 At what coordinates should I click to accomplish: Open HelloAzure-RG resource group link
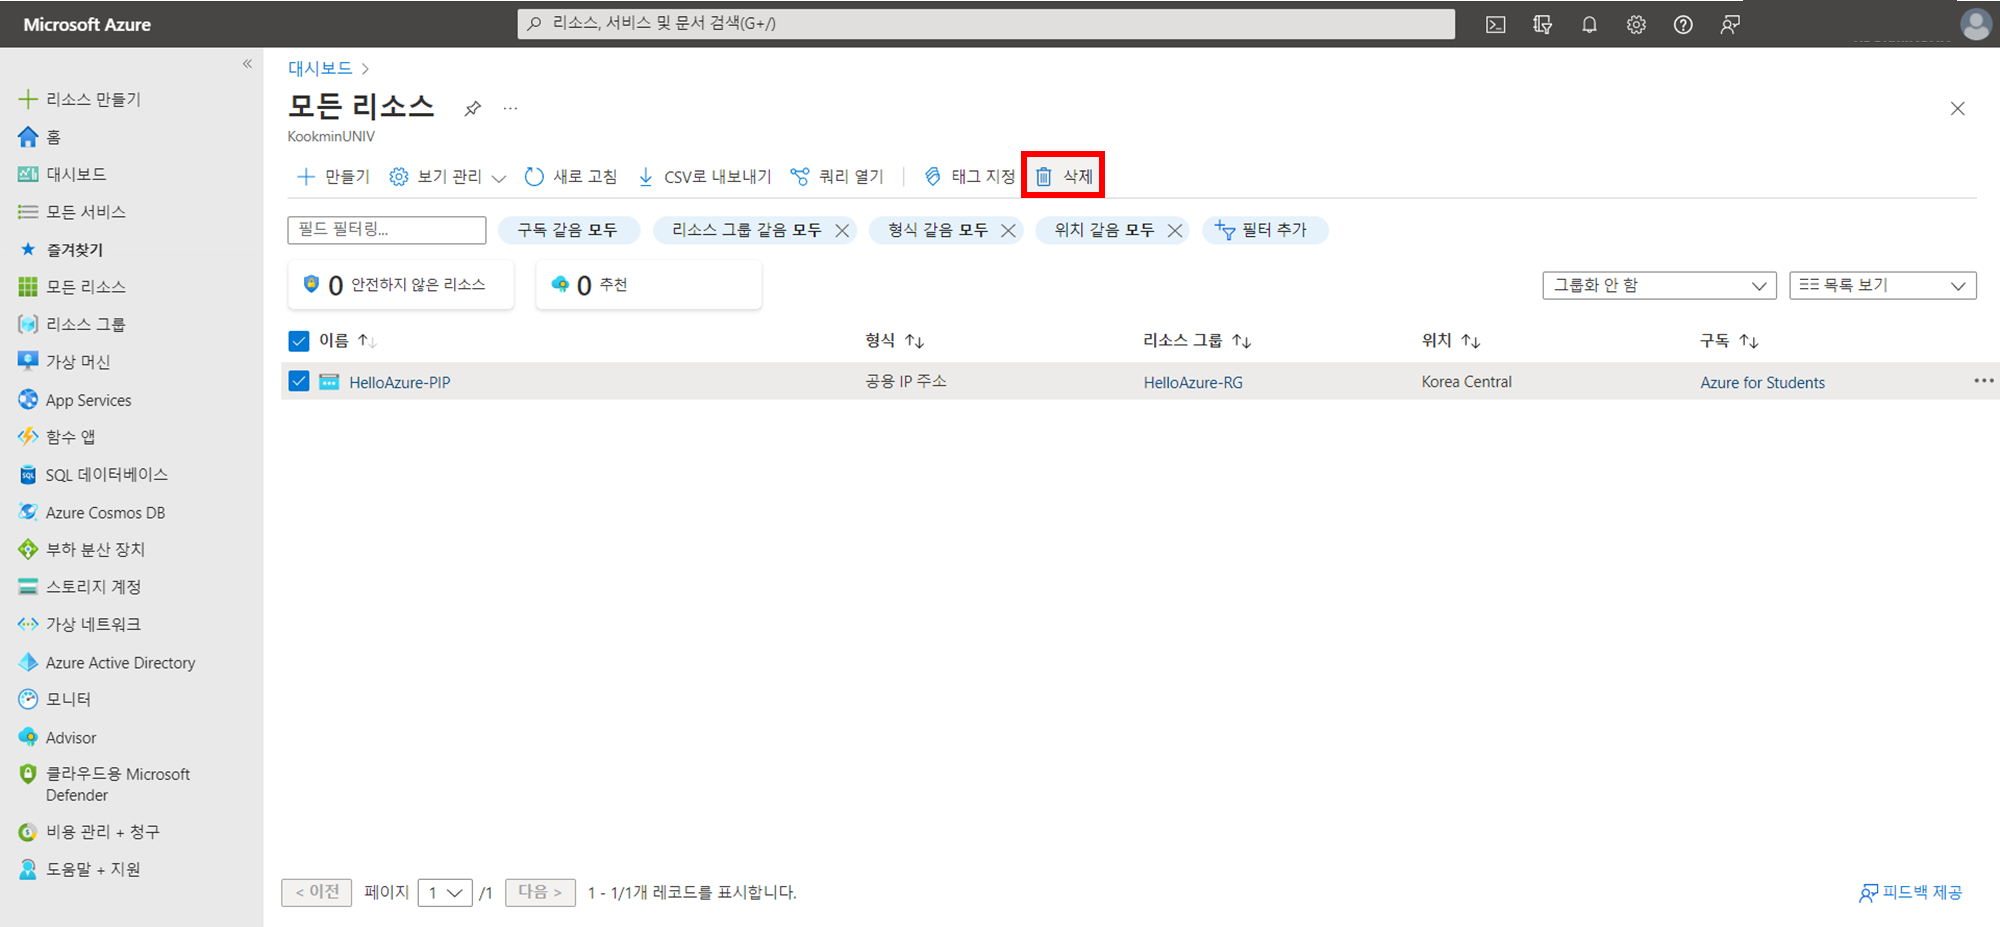pos(1193,382)
